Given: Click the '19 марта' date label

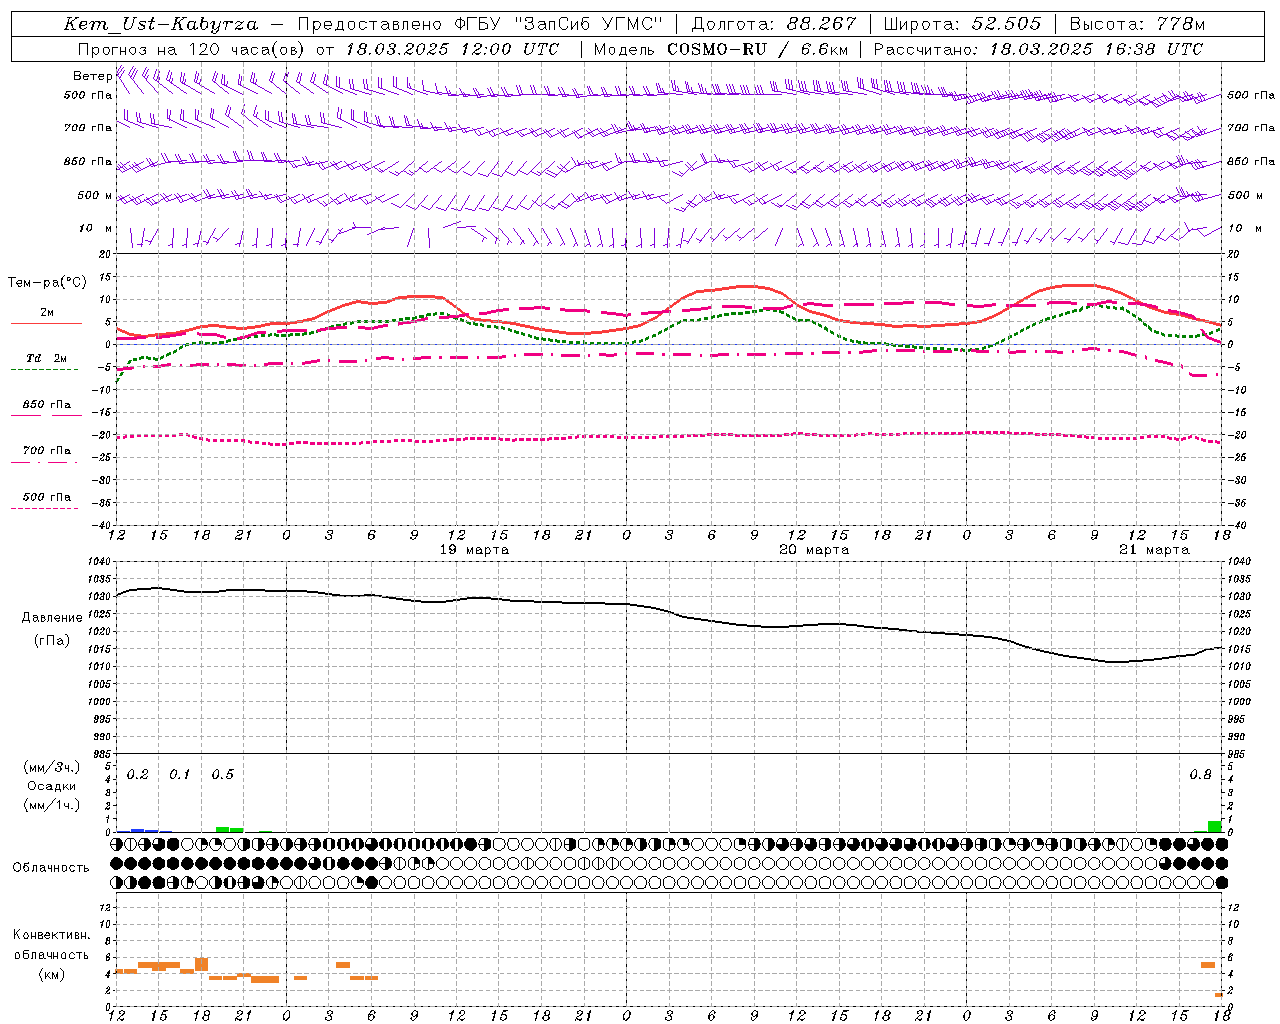Looking at the screenshot, I should (474, 550).
